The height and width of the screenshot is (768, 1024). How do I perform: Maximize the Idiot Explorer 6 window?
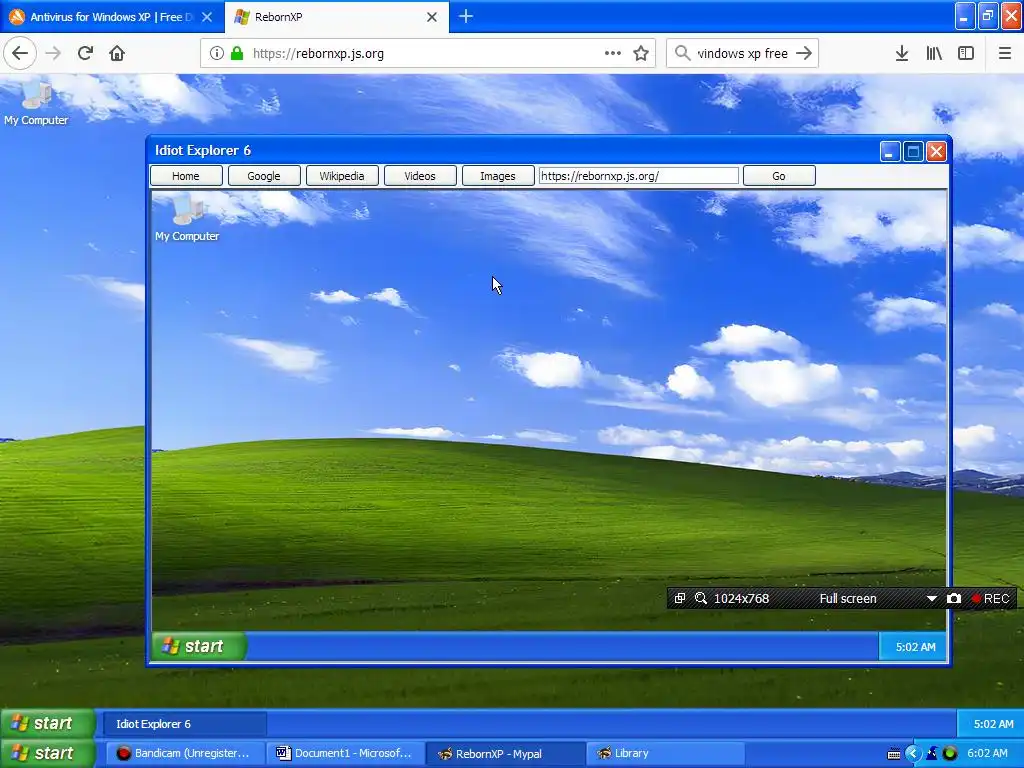(x=913, y=152)
